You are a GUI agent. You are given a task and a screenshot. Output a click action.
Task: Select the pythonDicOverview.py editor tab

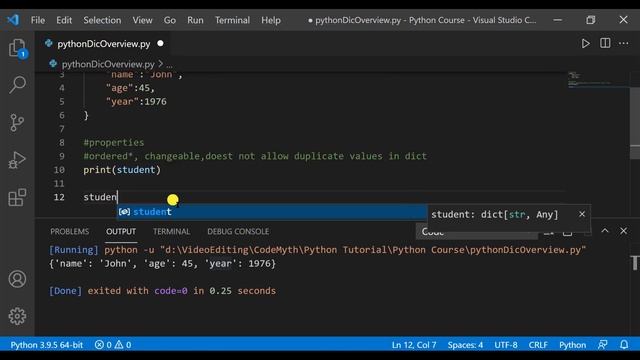coord(104,44)
